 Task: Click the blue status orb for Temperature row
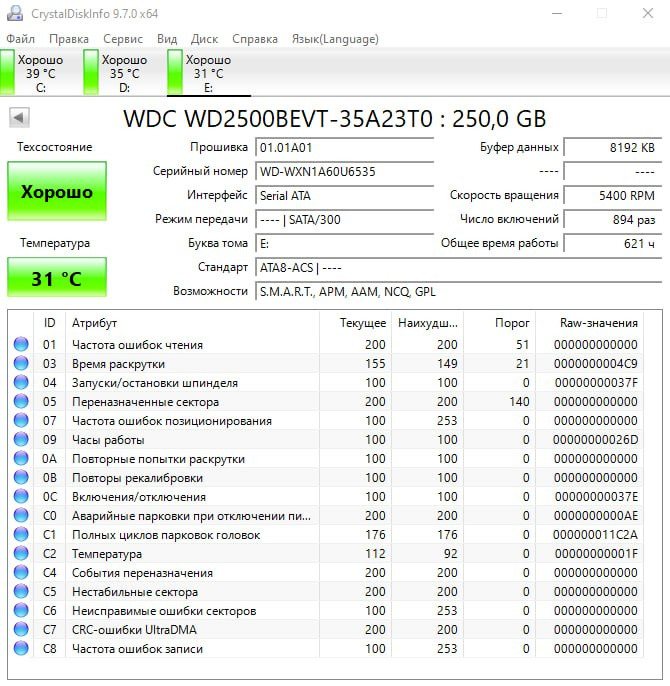click(21, 554)
